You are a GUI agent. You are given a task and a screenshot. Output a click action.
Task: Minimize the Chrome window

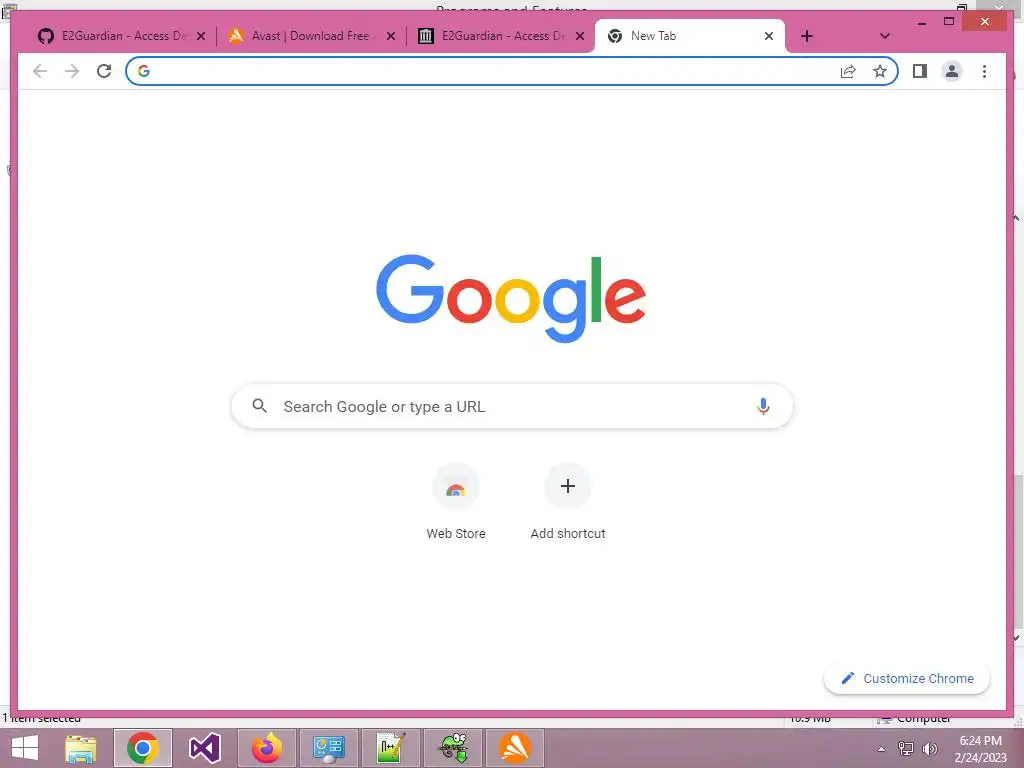pyautogui.click(x=921, y=22)
